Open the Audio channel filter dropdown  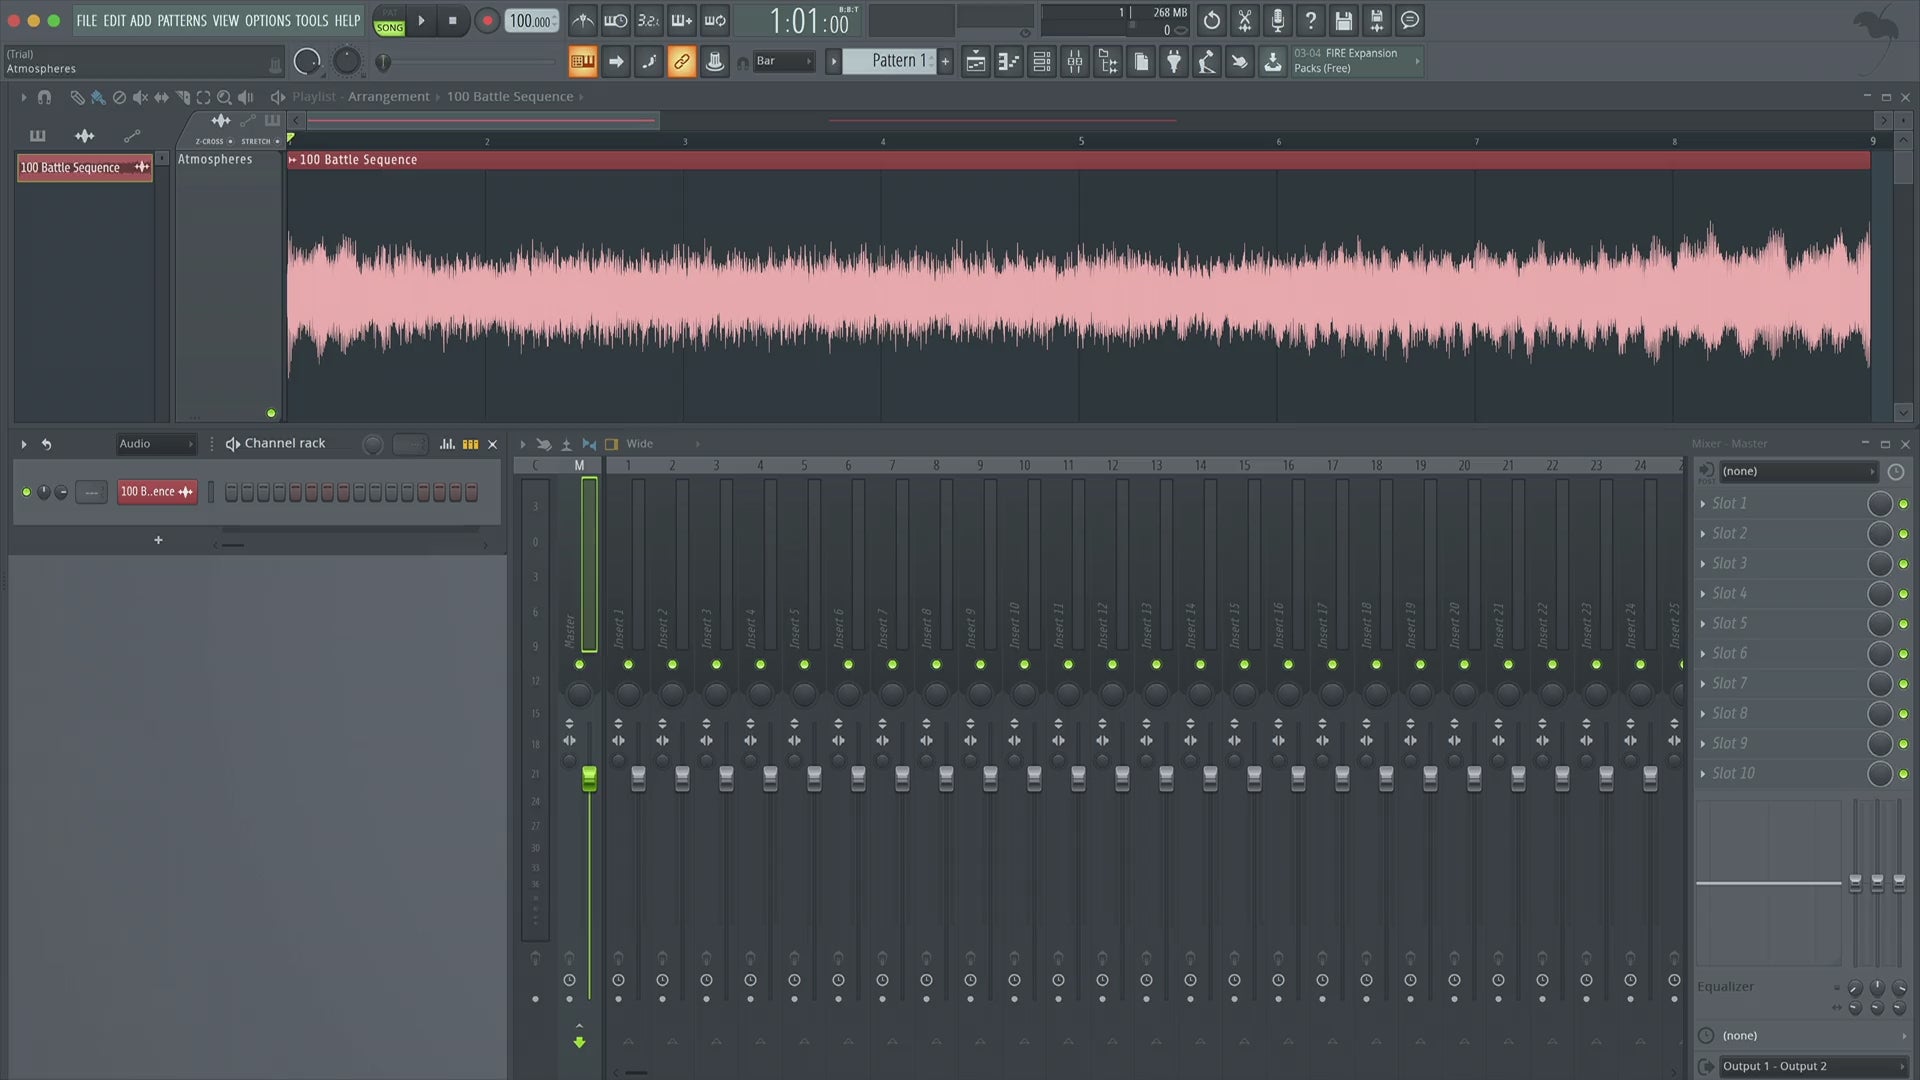click(x=156, y=444)
